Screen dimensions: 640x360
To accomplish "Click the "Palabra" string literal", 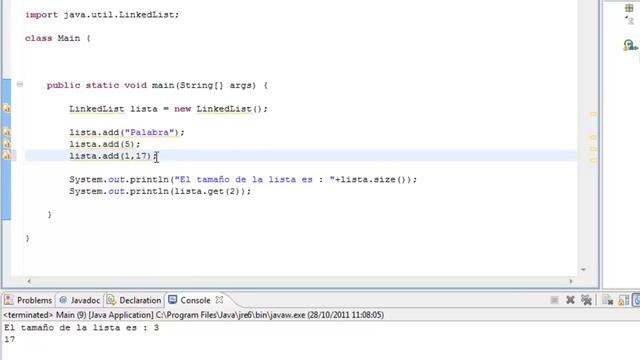I will [x=149, y=132].
